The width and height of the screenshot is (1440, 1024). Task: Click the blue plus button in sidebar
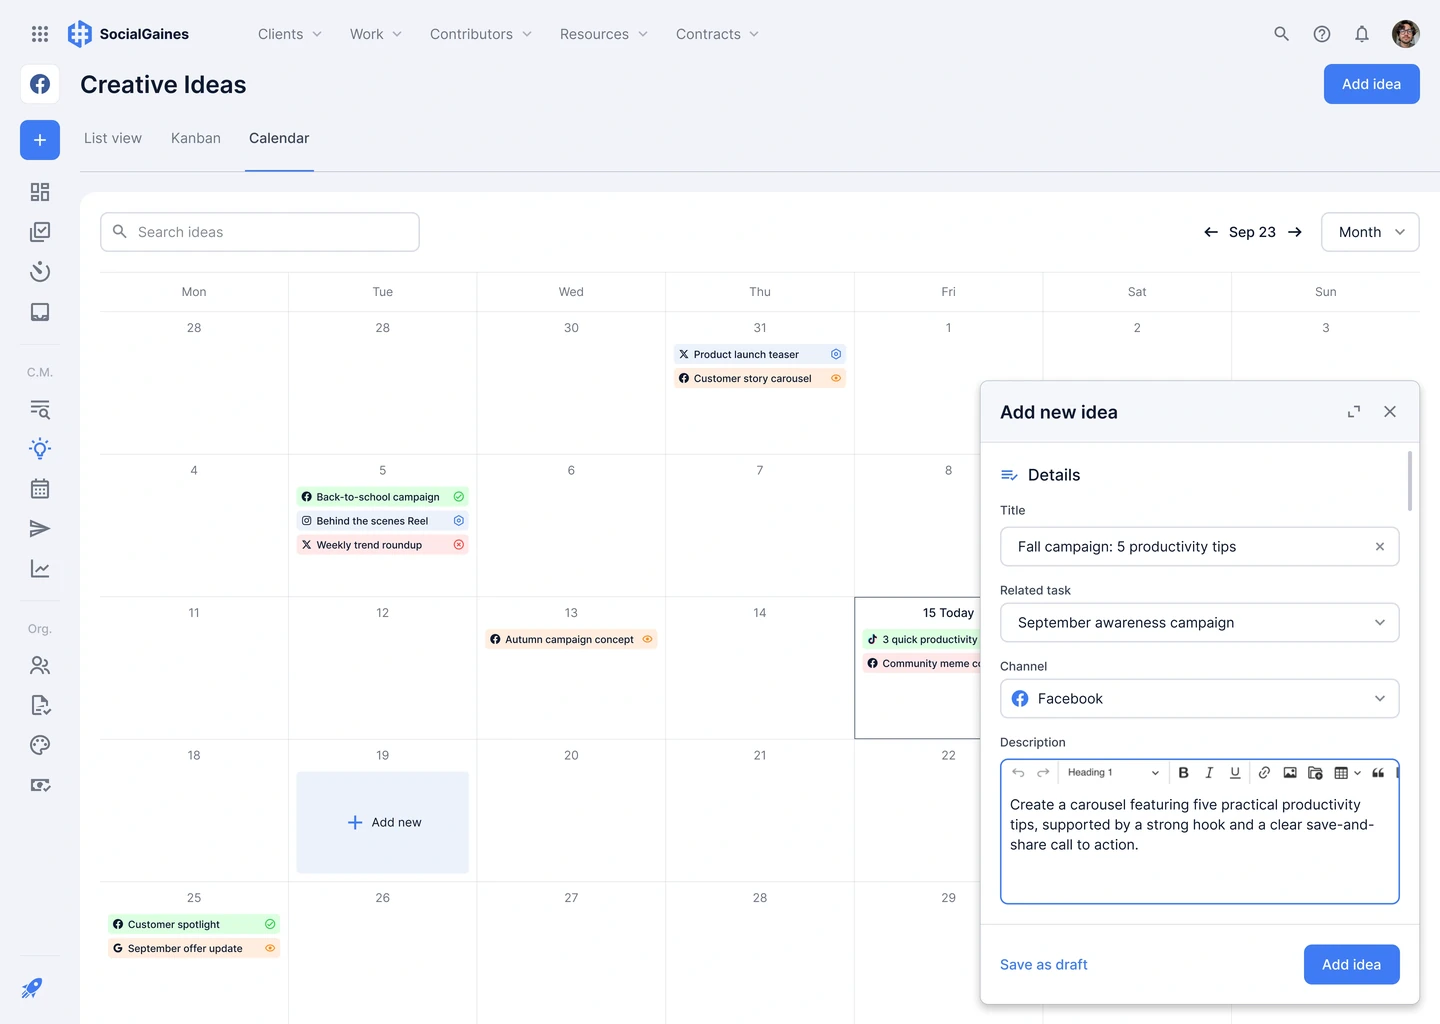click(x=40, y=140)
